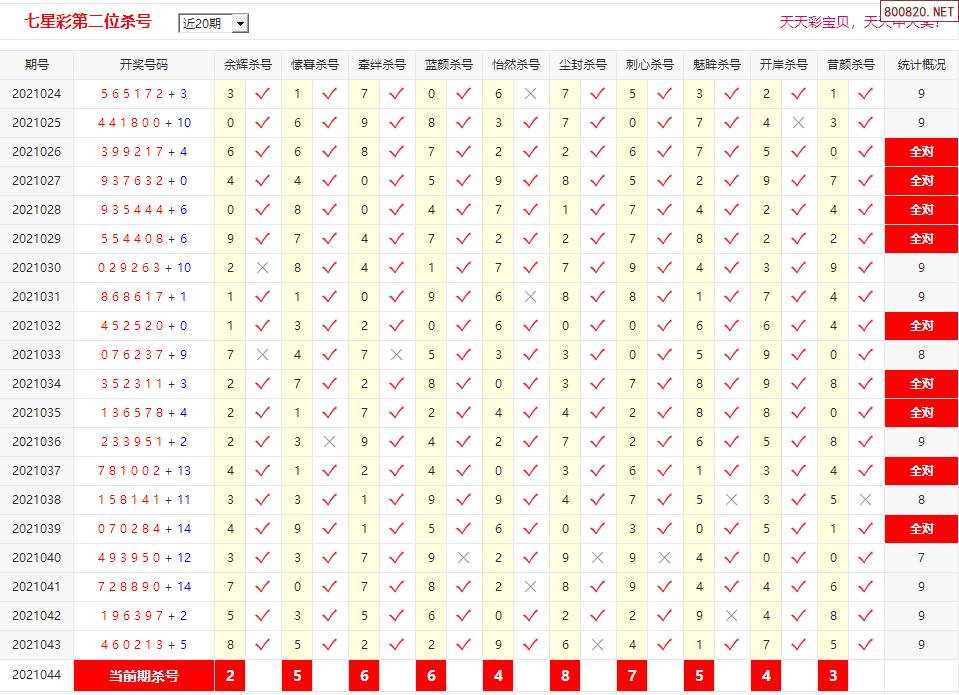This screenshot has height=695, width=959.
Task: Click gray X under 怡然杀号 in row 2021024
Action: coord(530,94)
